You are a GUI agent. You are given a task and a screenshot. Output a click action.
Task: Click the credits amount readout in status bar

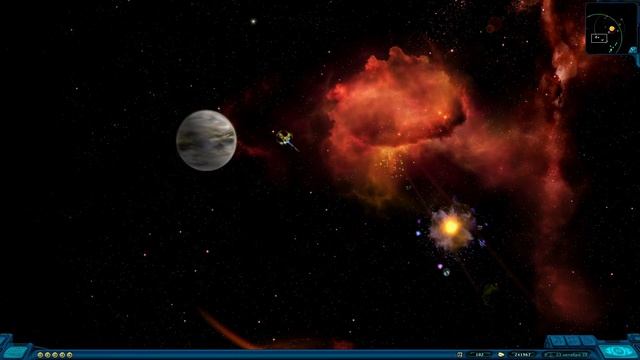click(523, 355)
